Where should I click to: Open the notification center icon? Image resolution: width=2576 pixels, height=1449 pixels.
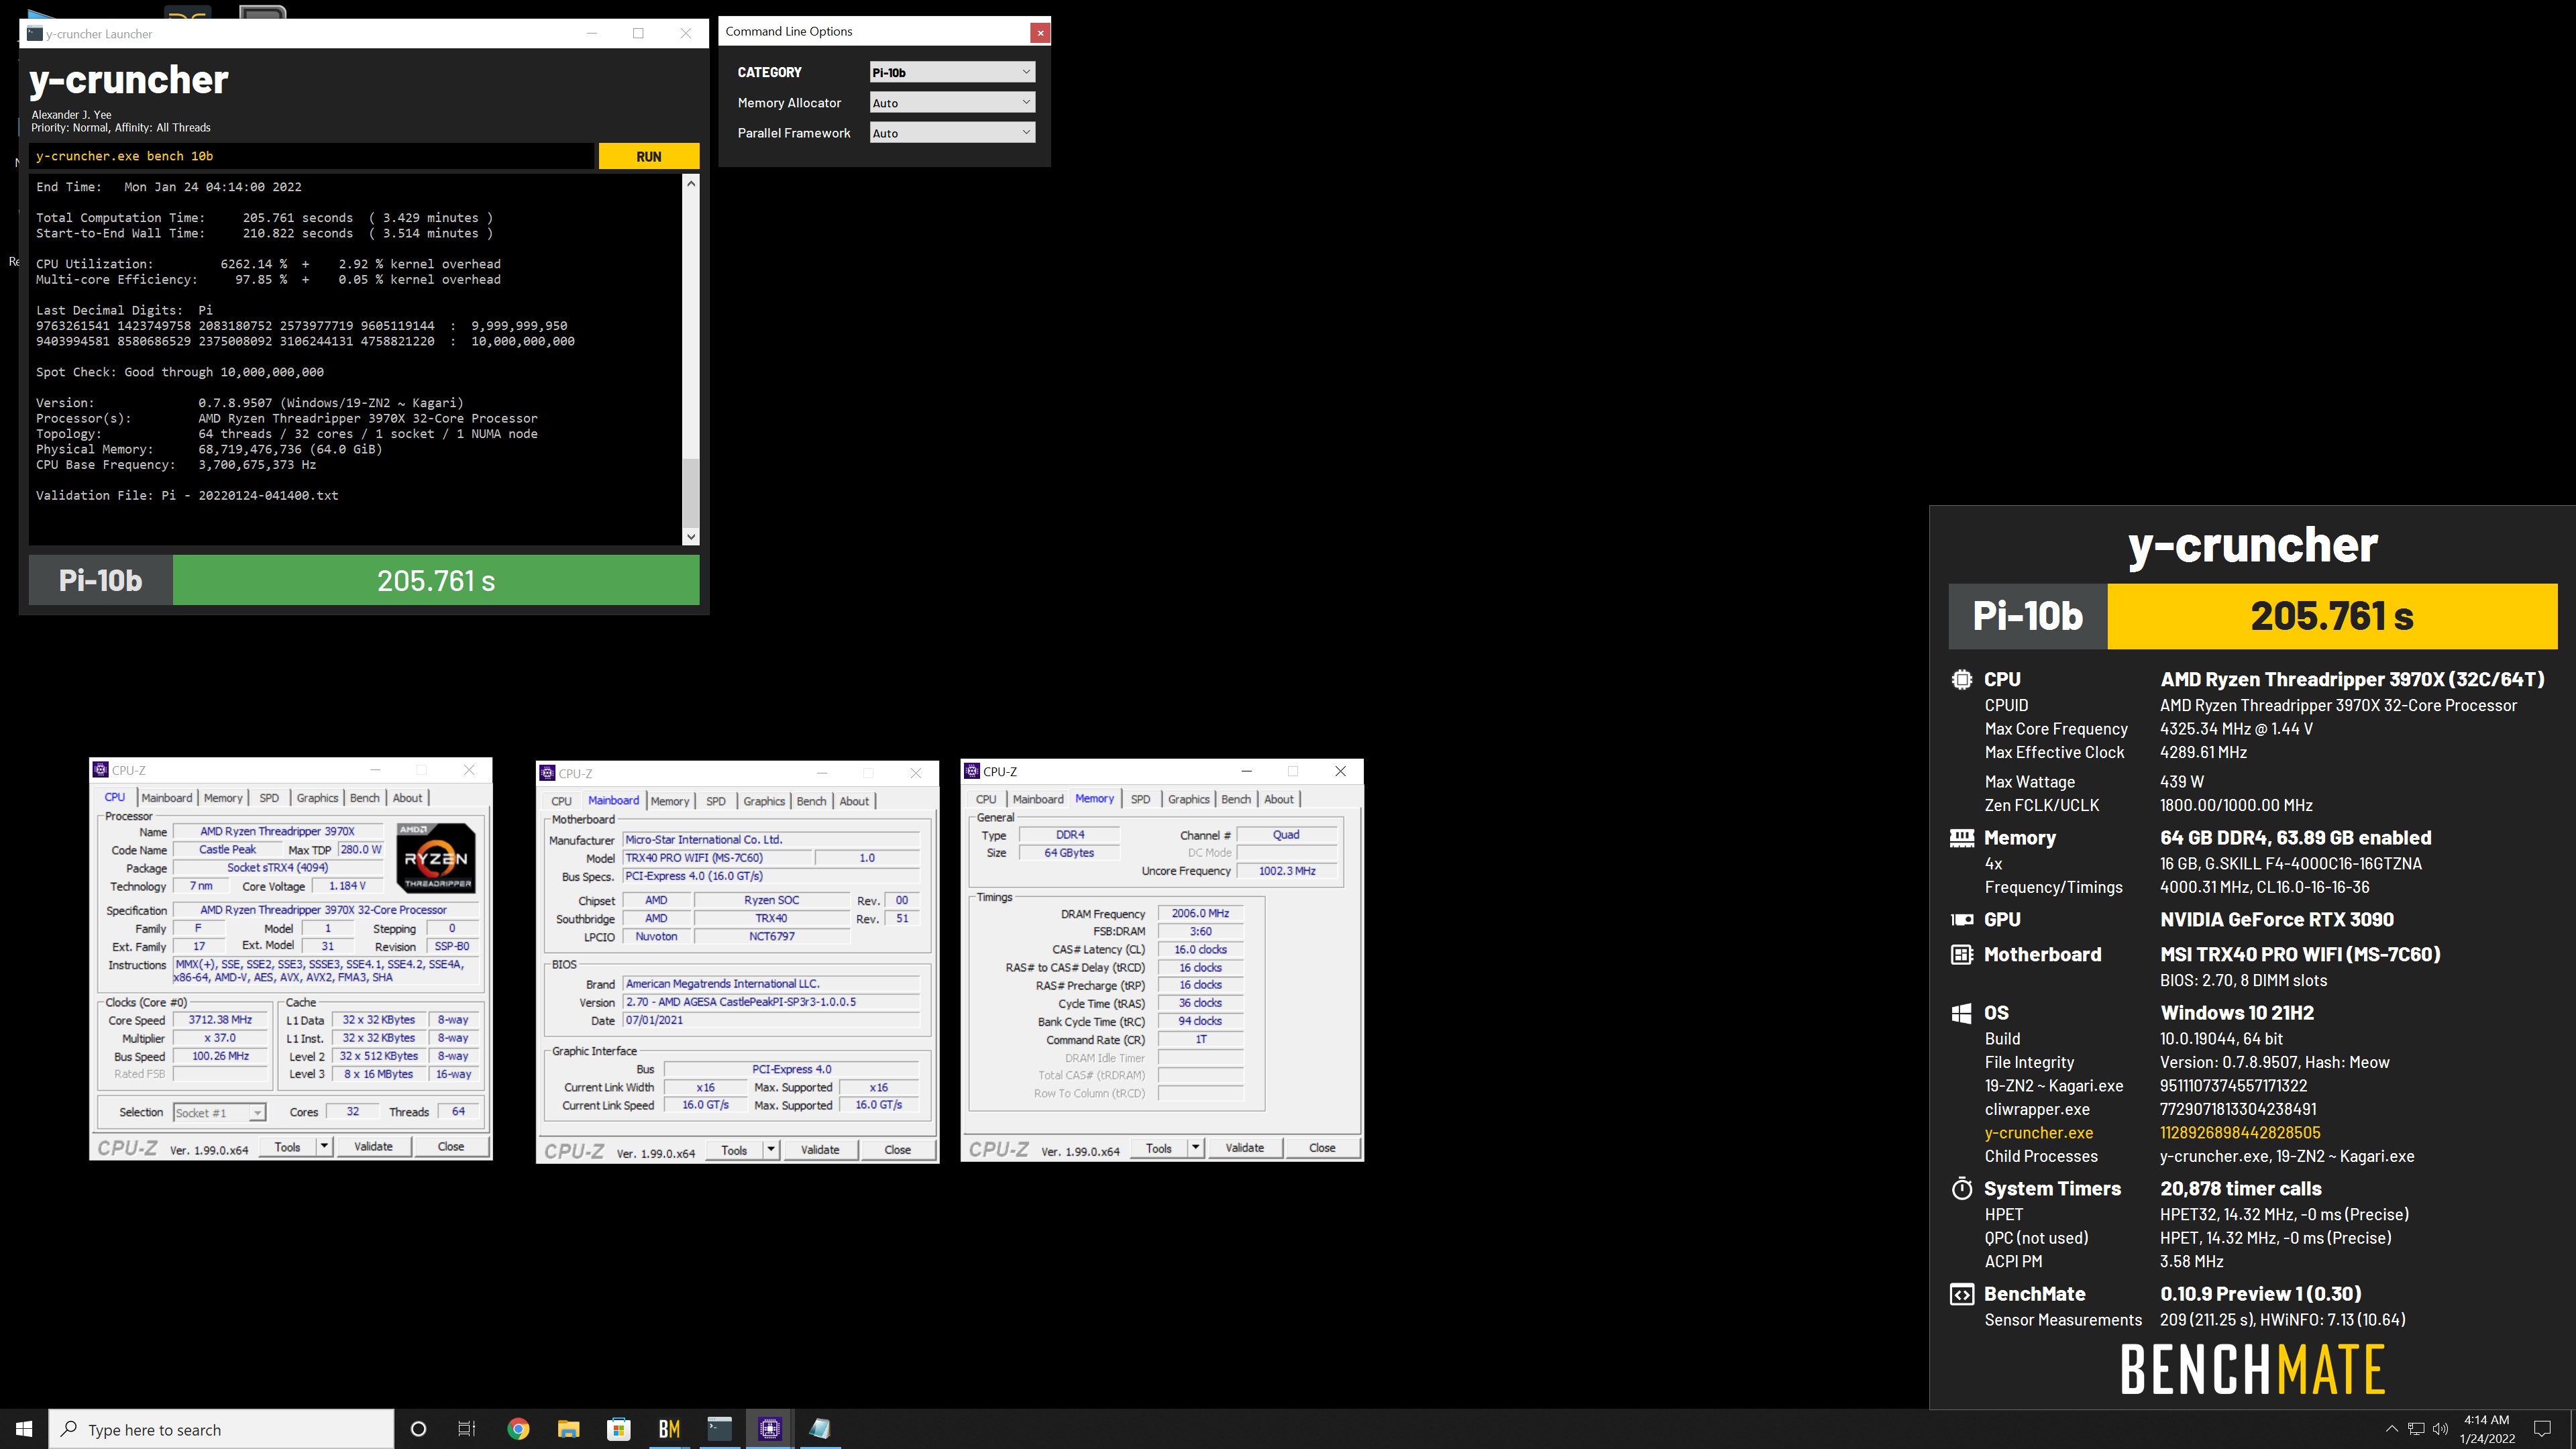(2542, 1429)
